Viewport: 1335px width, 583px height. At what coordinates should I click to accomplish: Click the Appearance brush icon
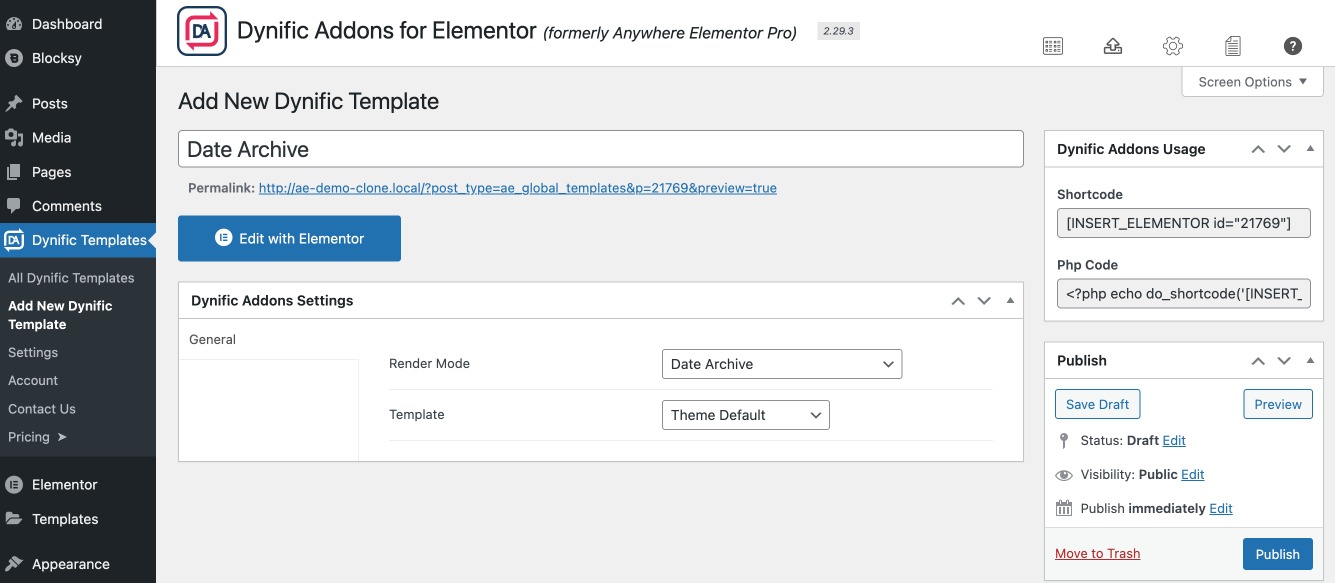click(14, 564)
